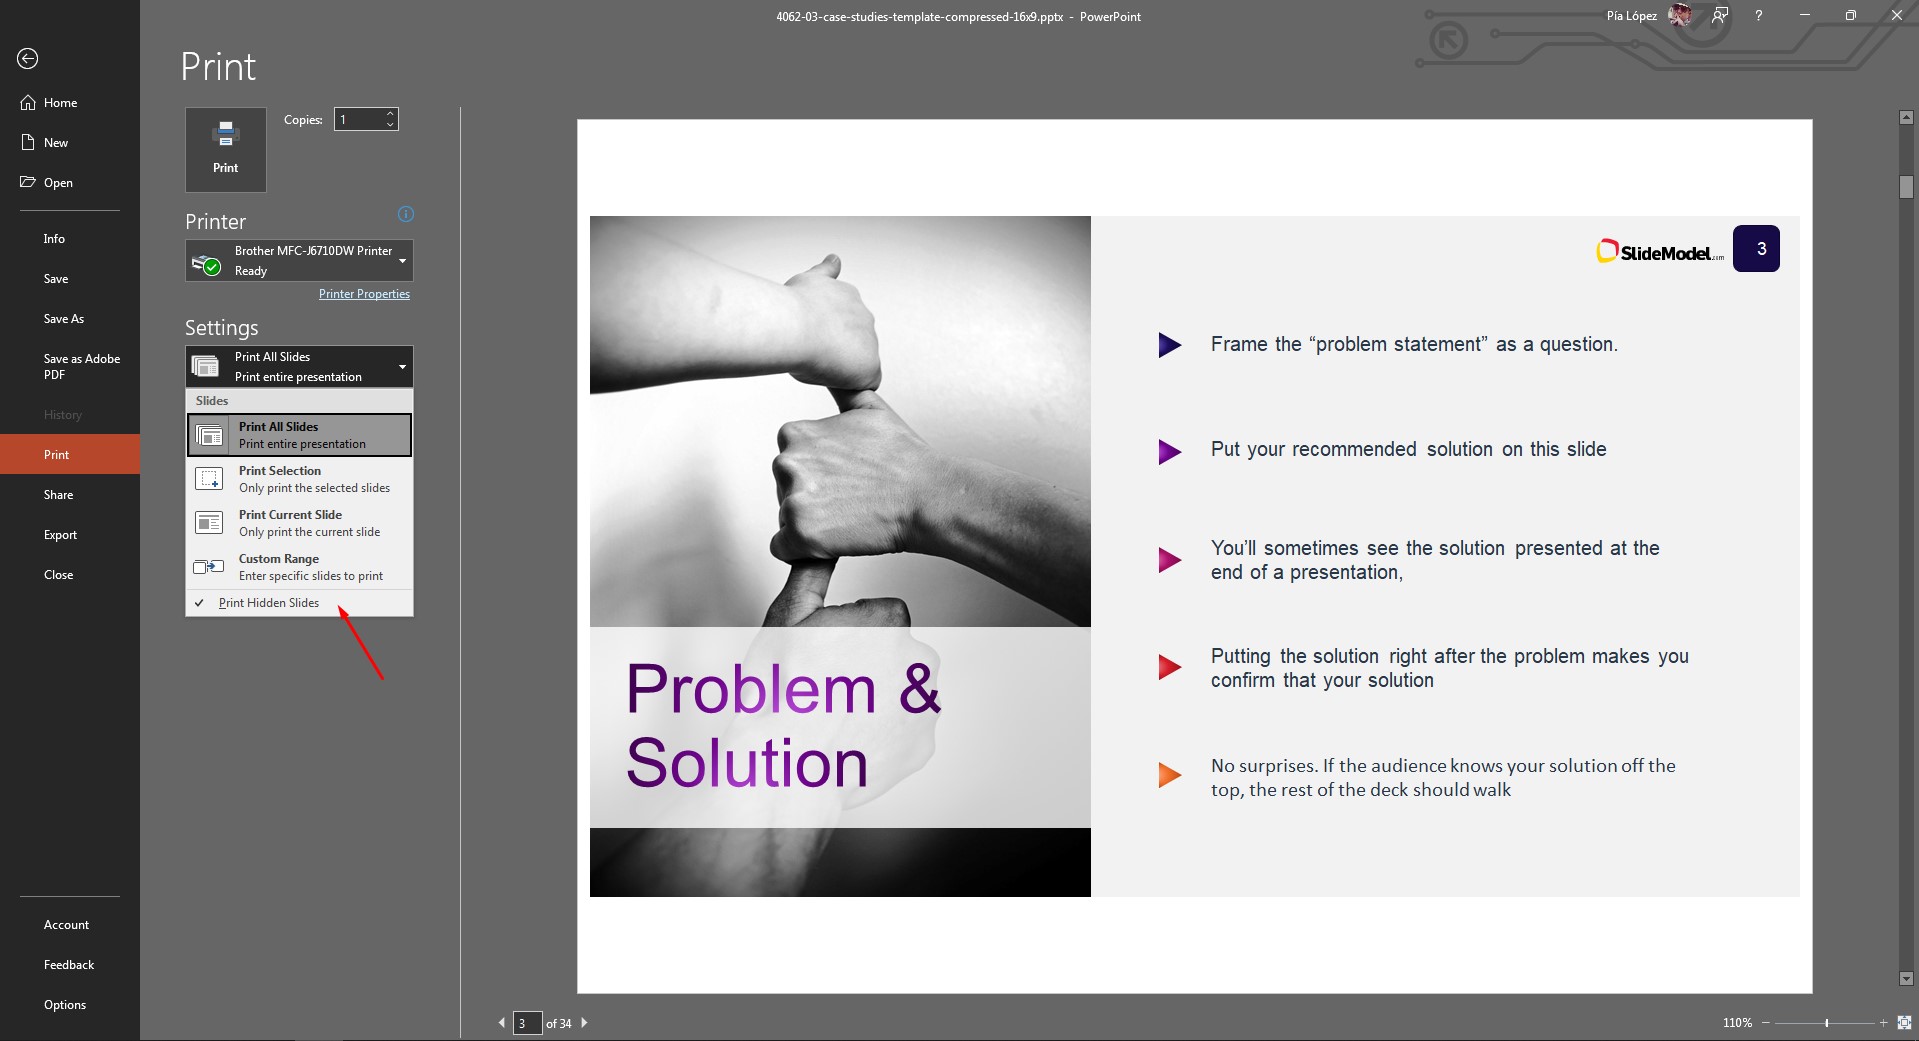Adjust the zoom slider at bottom right

coord(1828,1023)
